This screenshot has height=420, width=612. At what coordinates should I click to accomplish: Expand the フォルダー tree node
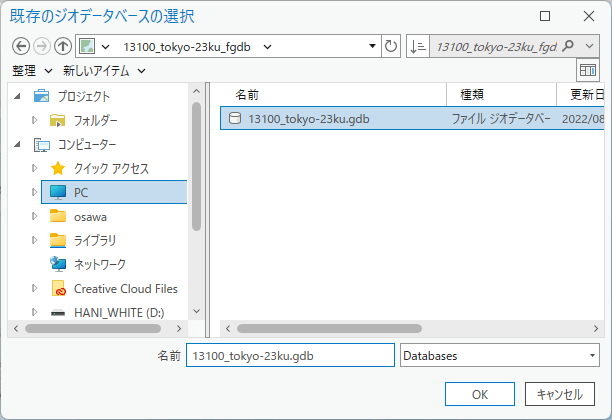click(x=34, y=120)
